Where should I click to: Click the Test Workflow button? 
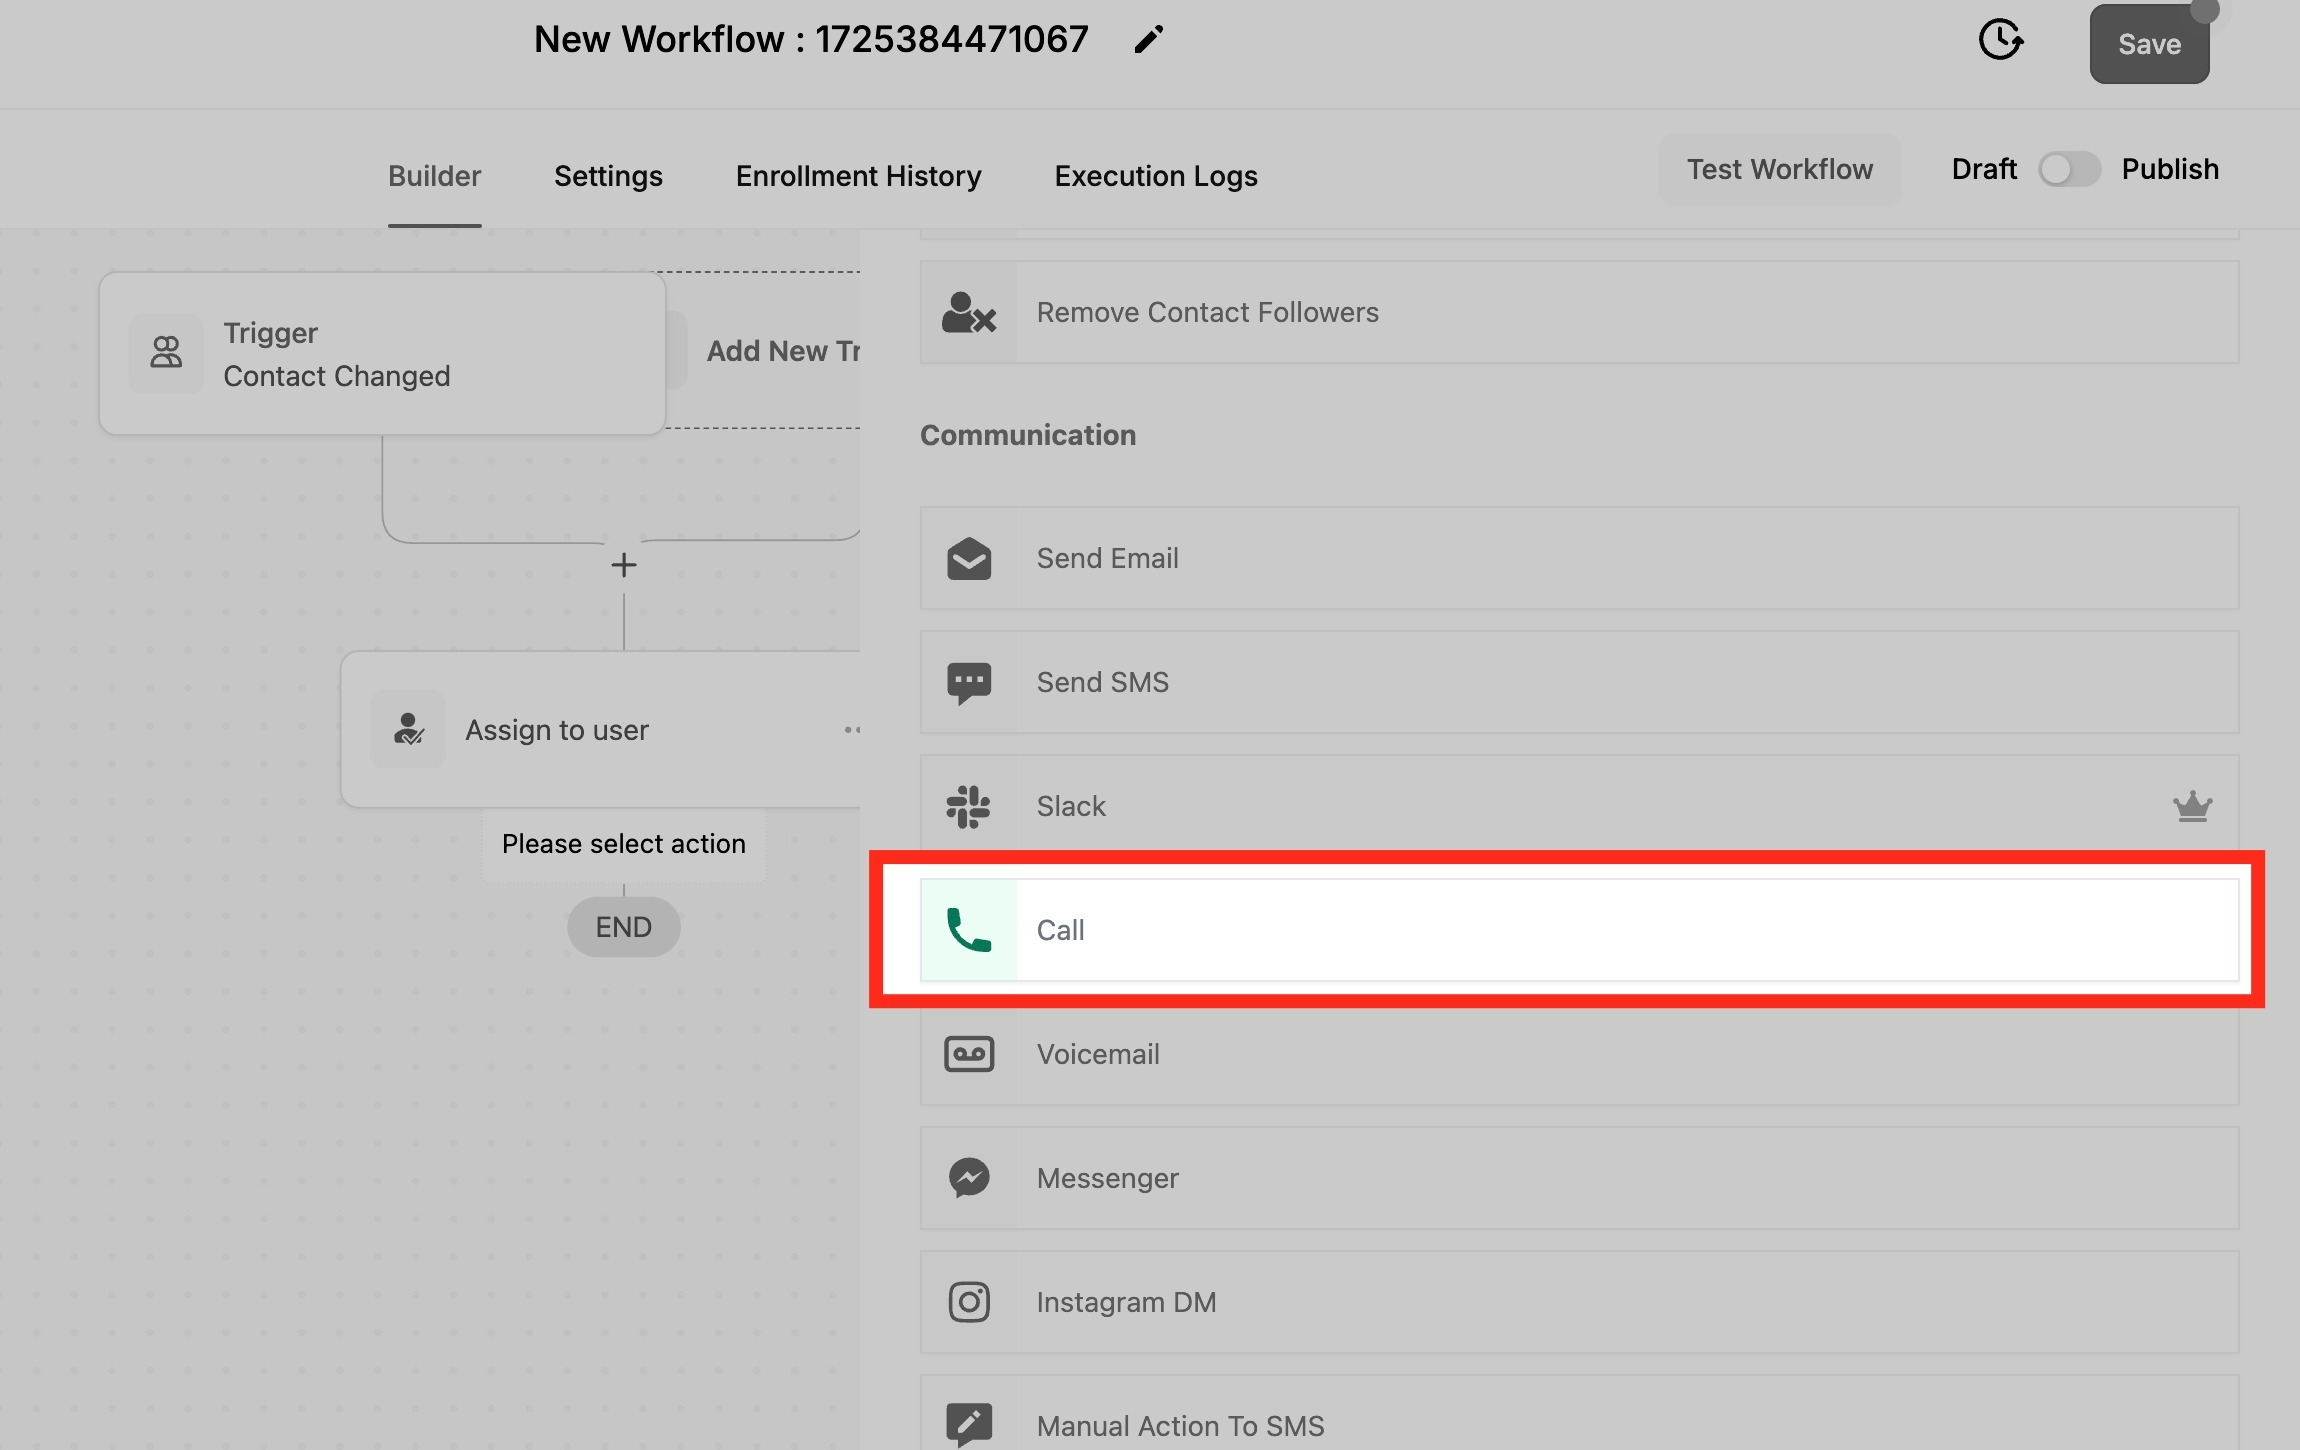click(x=1779, y=169)
